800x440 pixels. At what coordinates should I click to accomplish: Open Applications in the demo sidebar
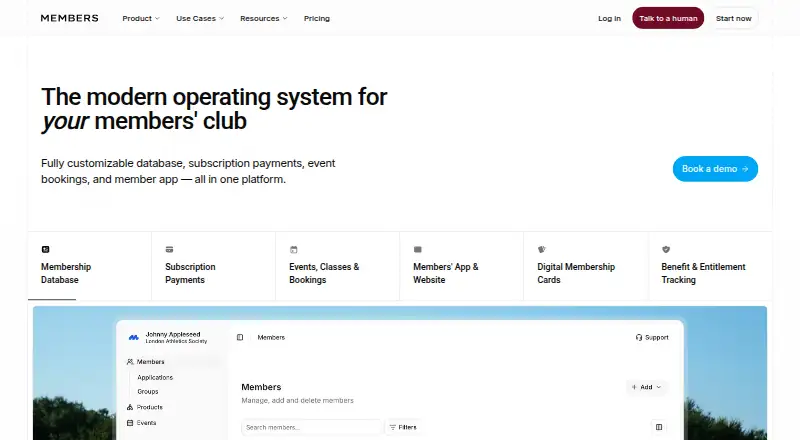click(155, 378)
